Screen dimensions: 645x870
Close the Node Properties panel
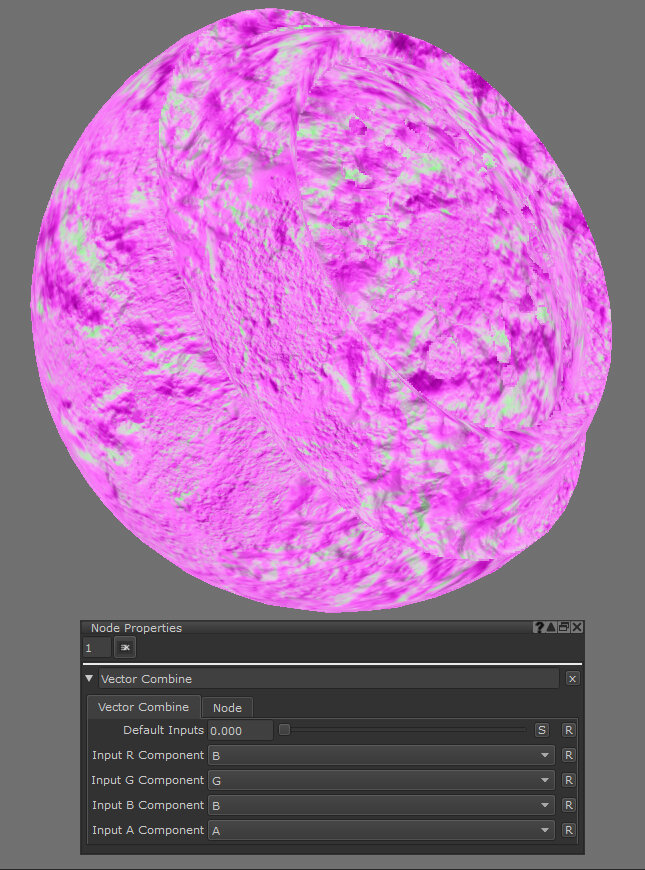(577, 627)
